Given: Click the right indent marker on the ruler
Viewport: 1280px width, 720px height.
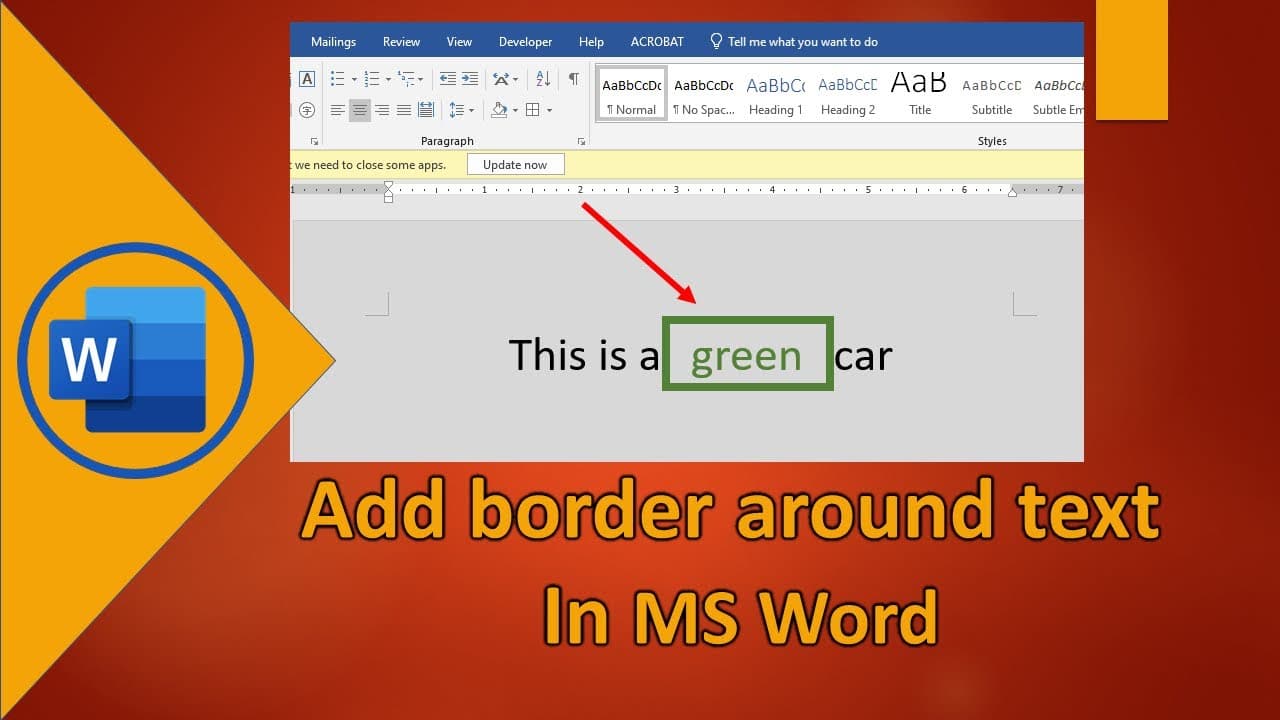Looking at the screenshot, I should click(1012, 192).
